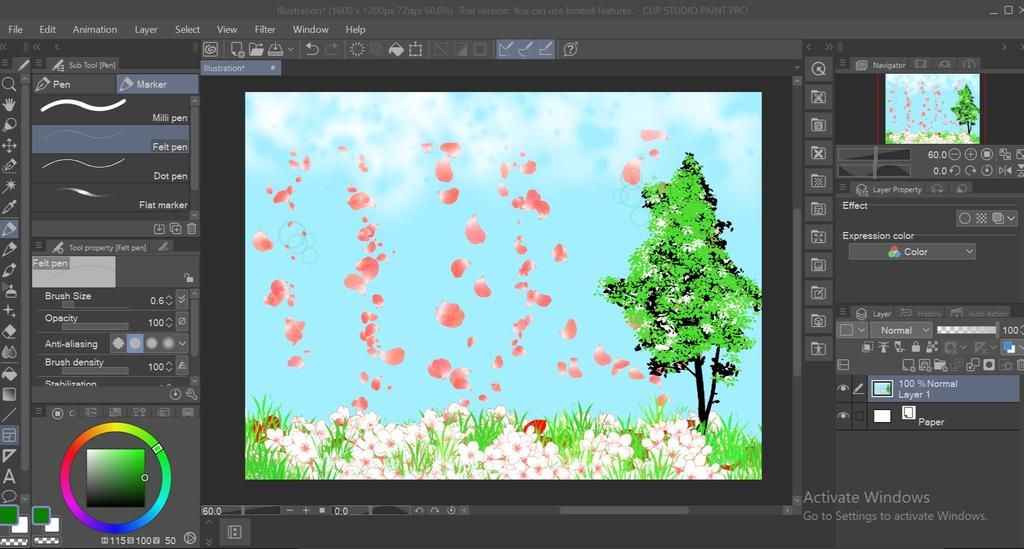
Task: Select the Eraser tool in toolbar
Action: (x=9, y=332)
